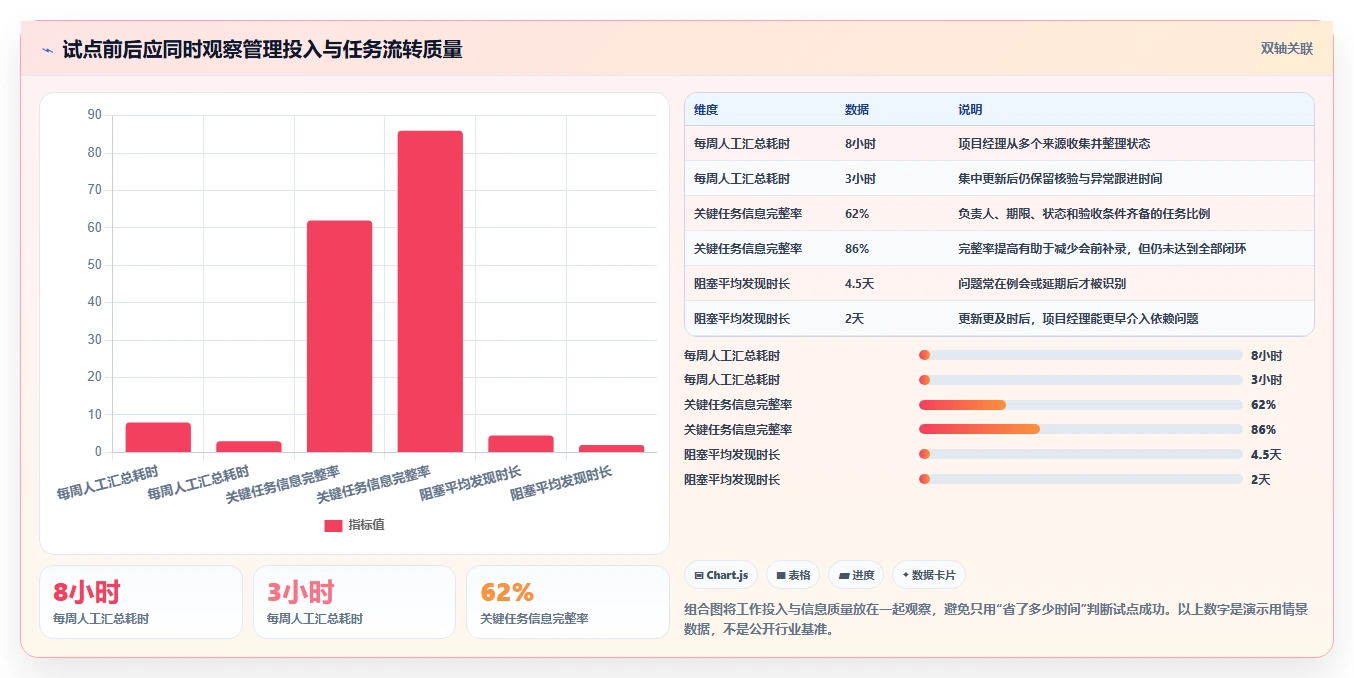
Task: Click the progress bar labeled 8小时
Action: (x=1080, y=355)
